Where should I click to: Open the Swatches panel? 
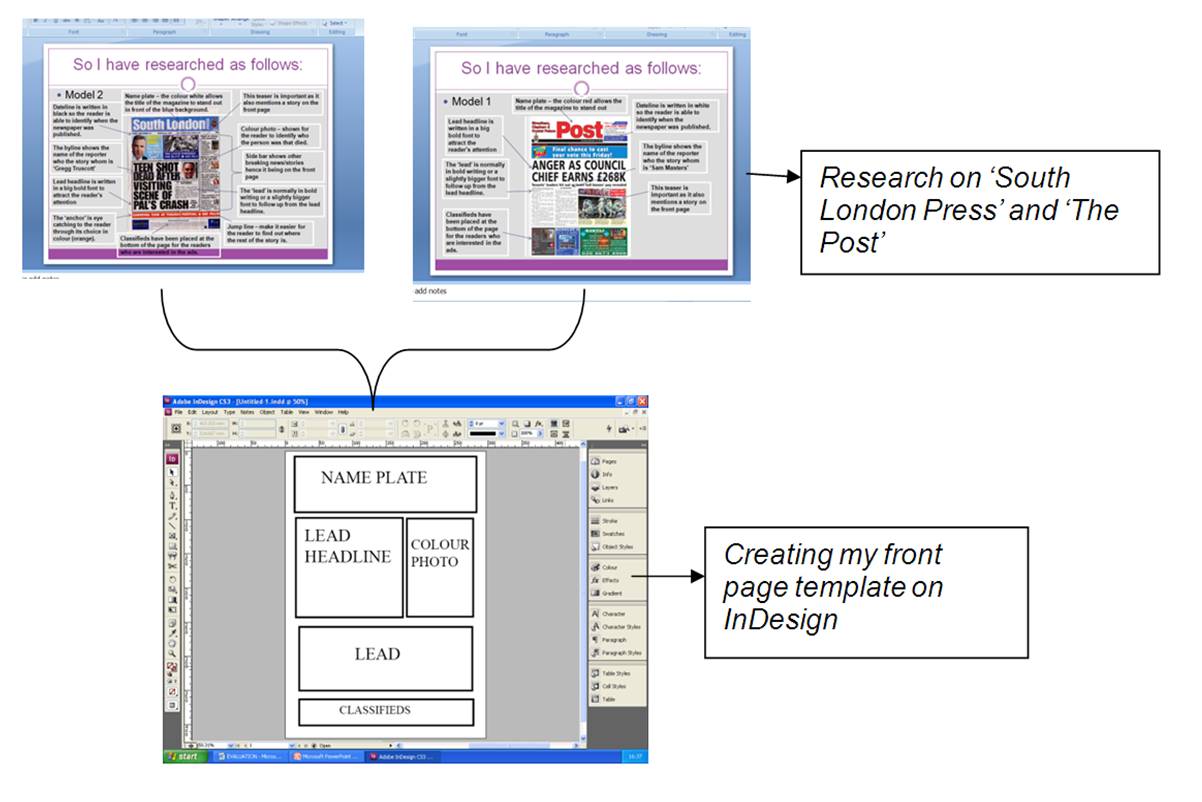coord(608,533)
